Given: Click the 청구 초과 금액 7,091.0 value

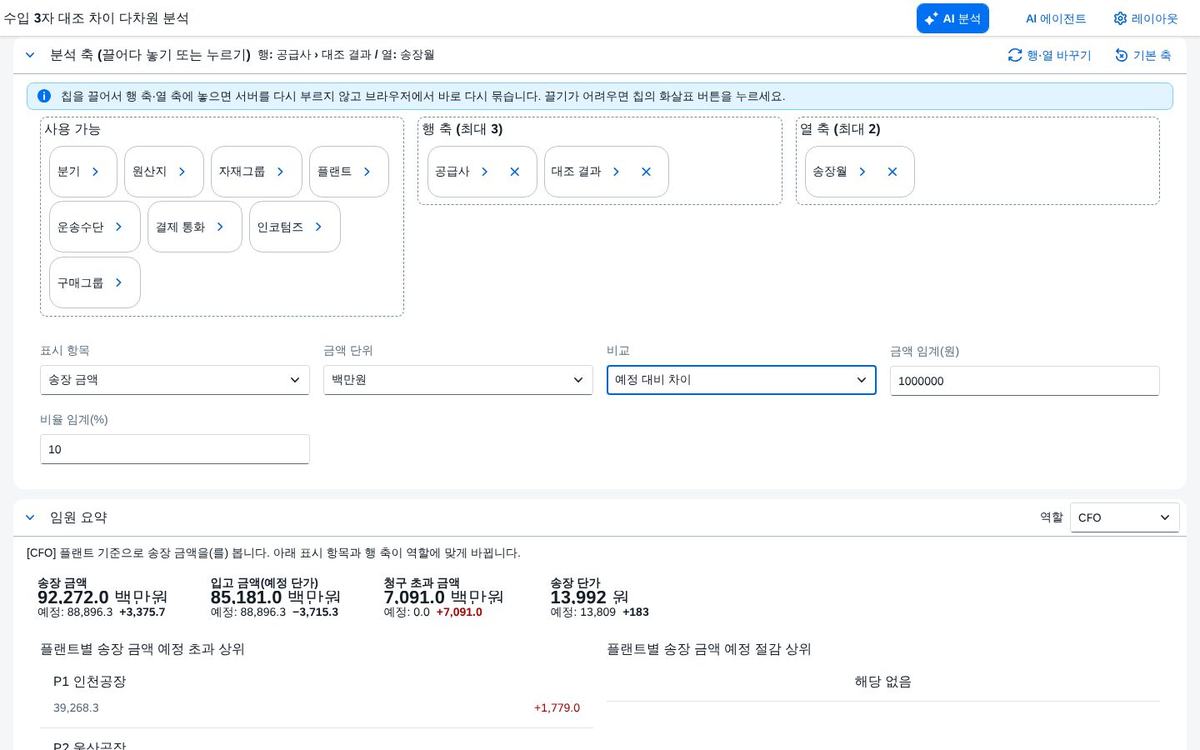Looking at the screenshot, I should tap(443, 597).
